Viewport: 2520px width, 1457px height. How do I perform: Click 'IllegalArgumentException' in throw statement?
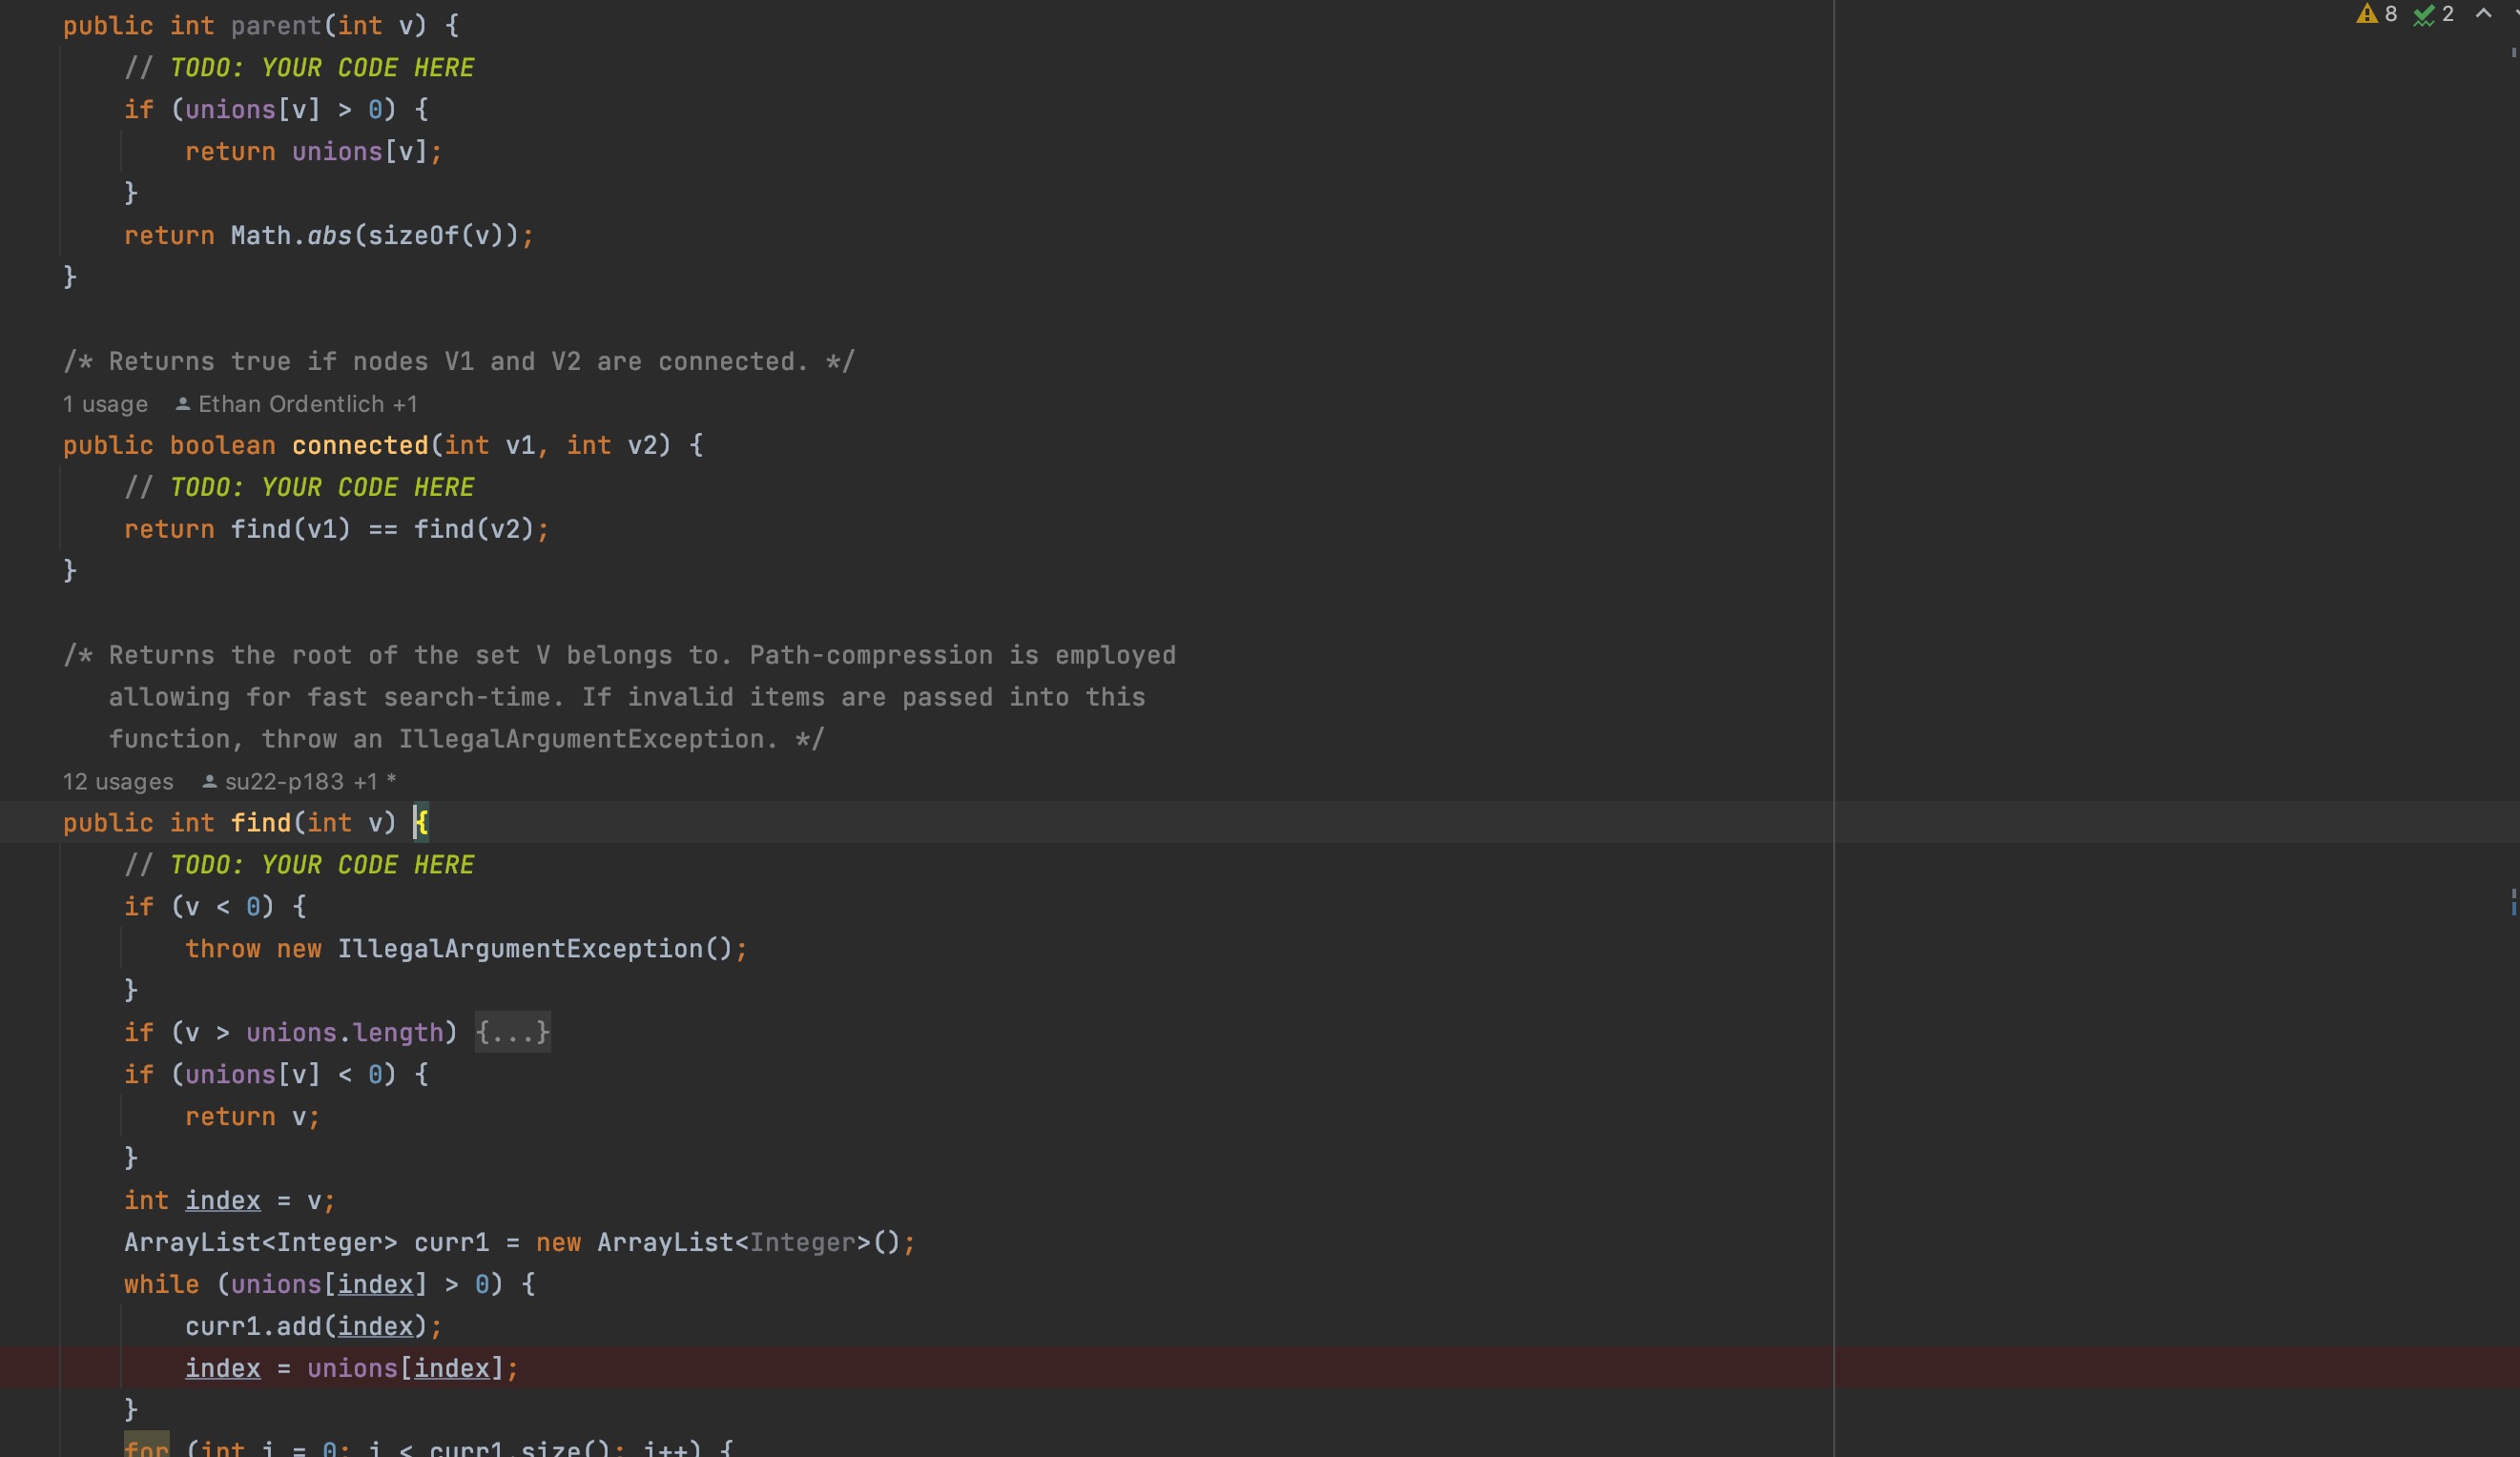(x=520, y=949)
